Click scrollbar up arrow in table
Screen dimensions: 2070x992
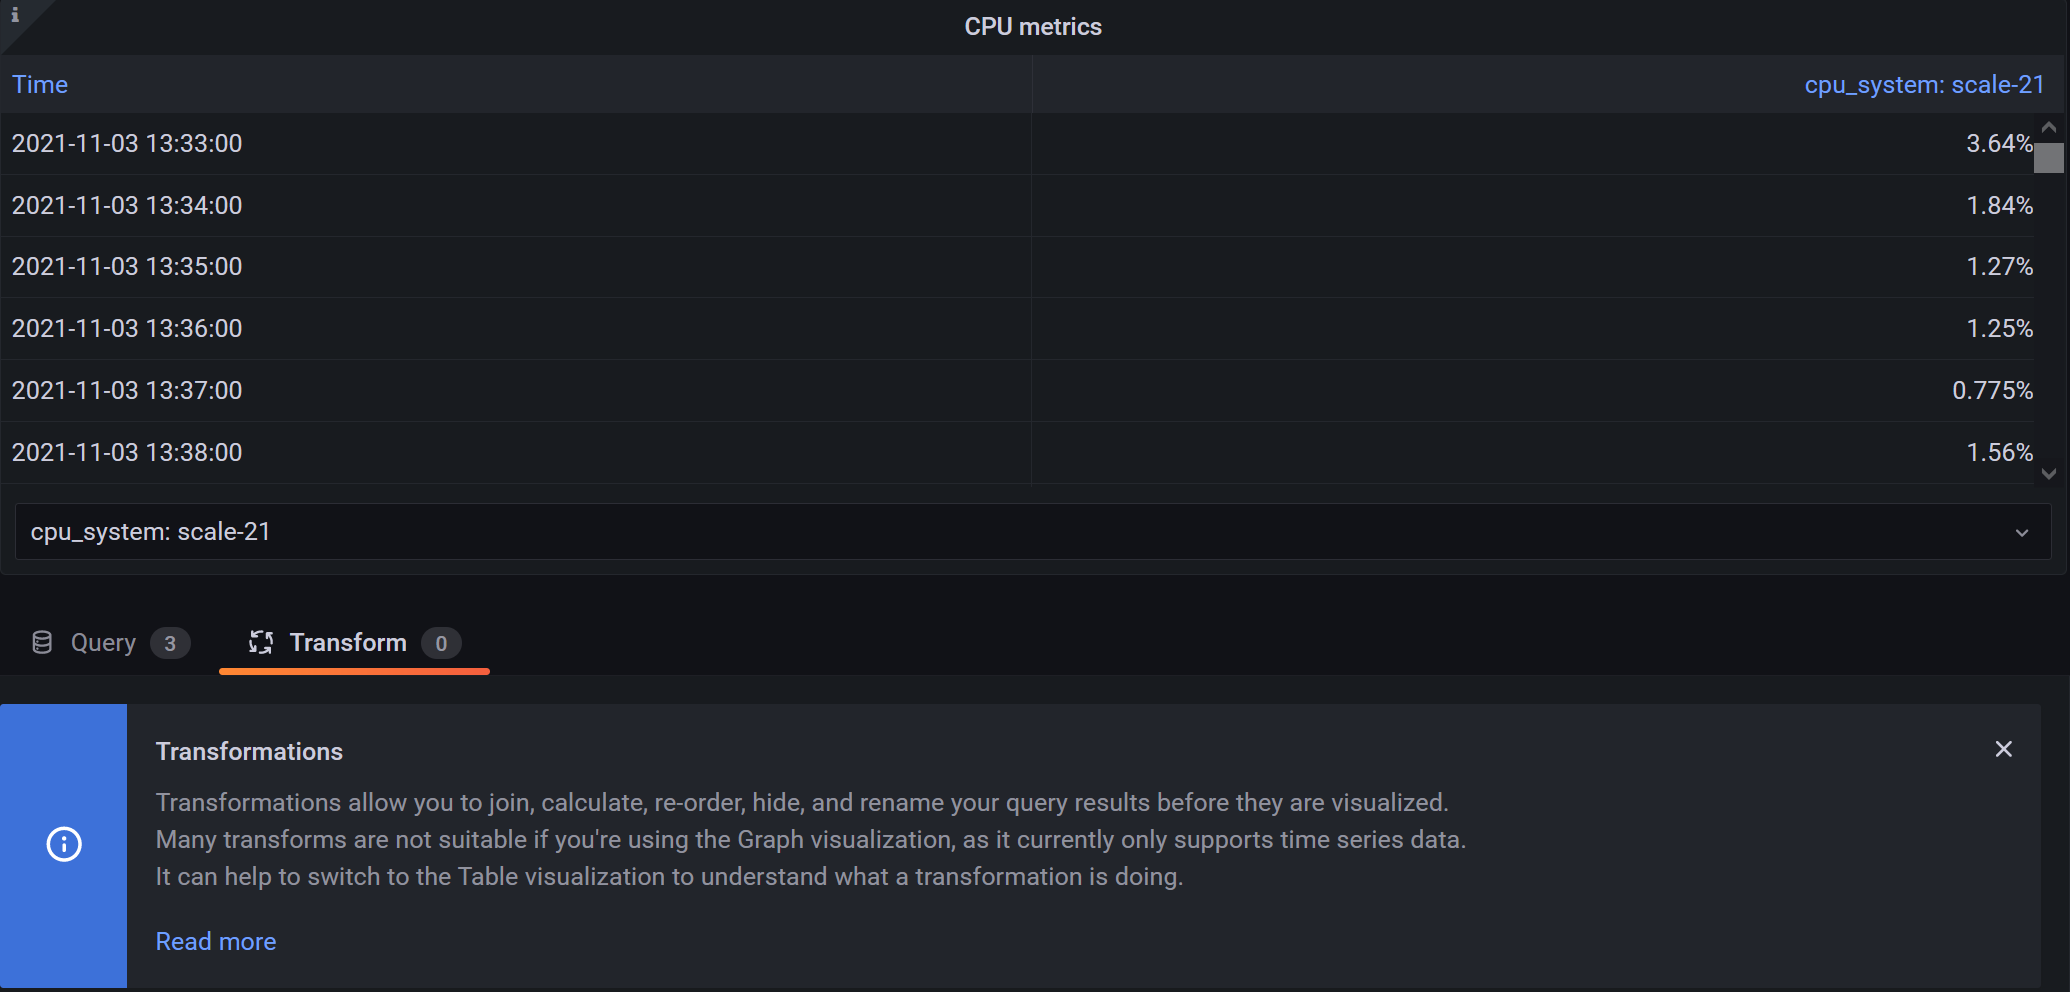coord(2049,127)
